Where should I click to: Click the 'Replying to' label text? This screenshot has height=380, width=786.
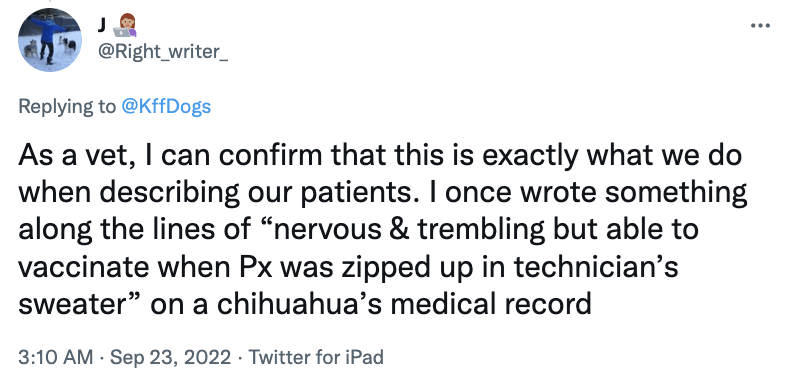tap(67, 107)
